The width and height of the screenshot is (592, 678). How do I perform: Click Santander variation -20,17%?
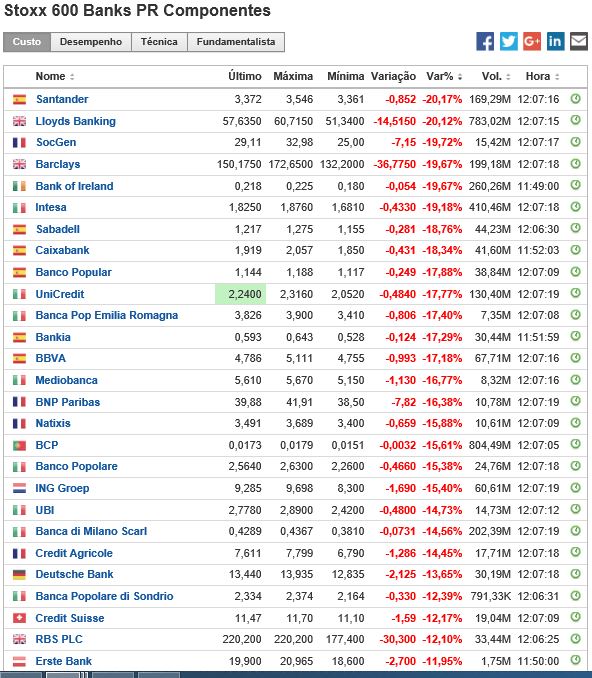[442, 99]
